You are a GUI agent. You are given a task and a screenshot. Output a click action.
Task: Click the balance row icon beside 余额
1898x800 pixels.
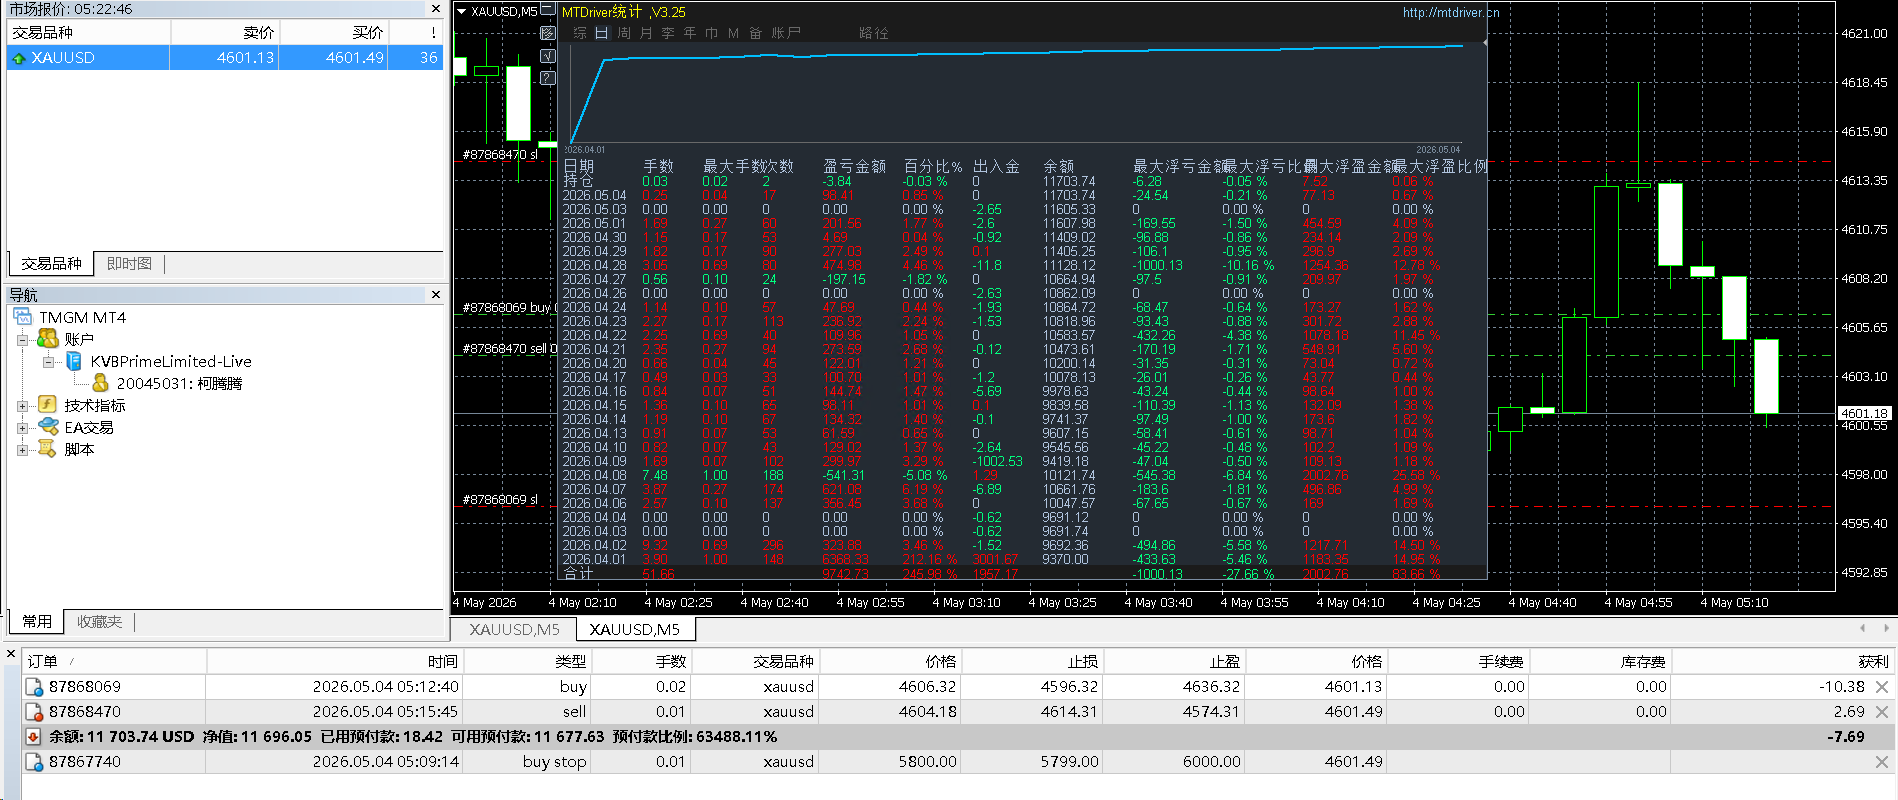coord(34,737)
